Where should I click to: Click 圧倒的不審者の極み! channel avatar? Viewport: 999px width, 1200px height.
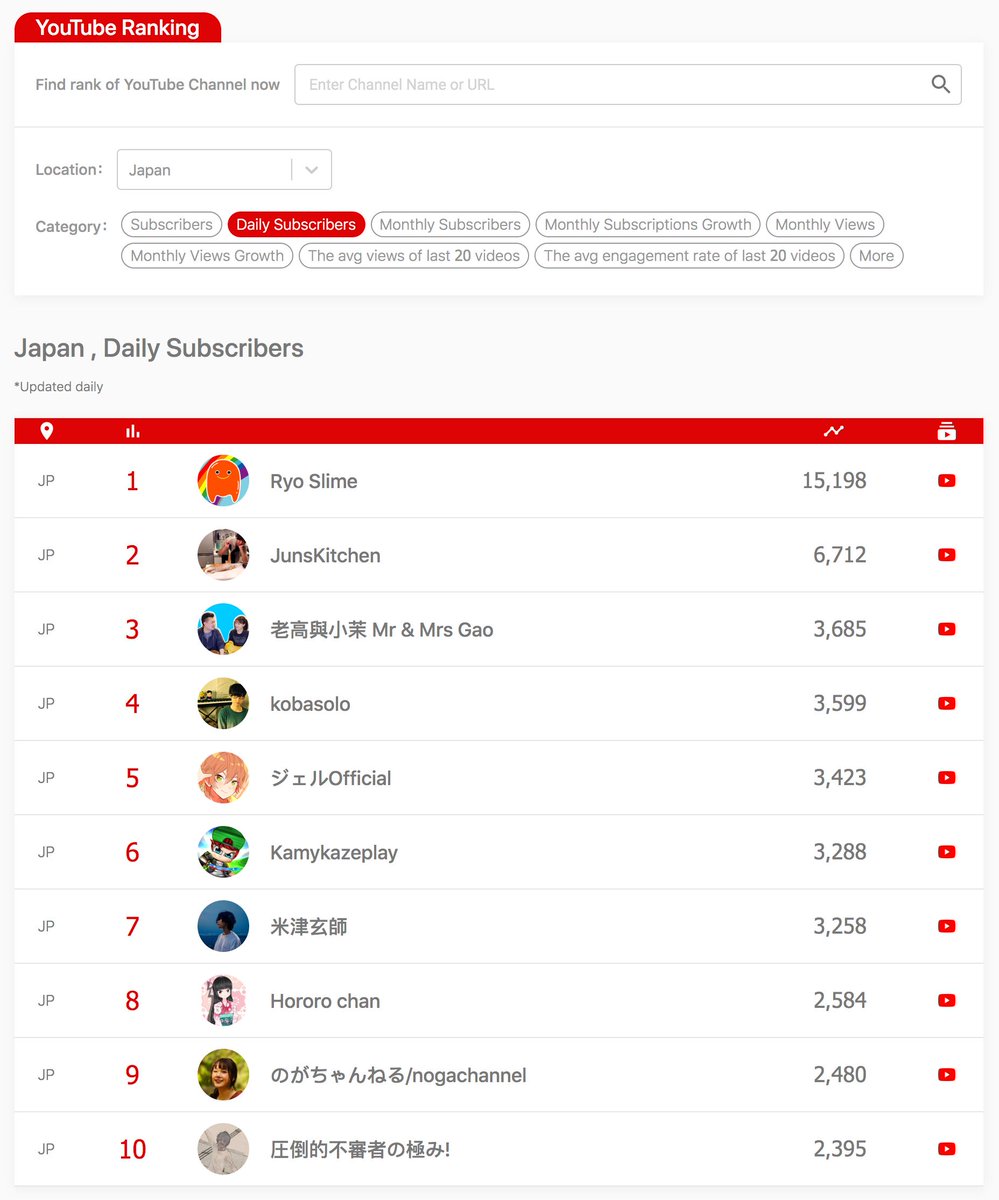click(223, 1149)
